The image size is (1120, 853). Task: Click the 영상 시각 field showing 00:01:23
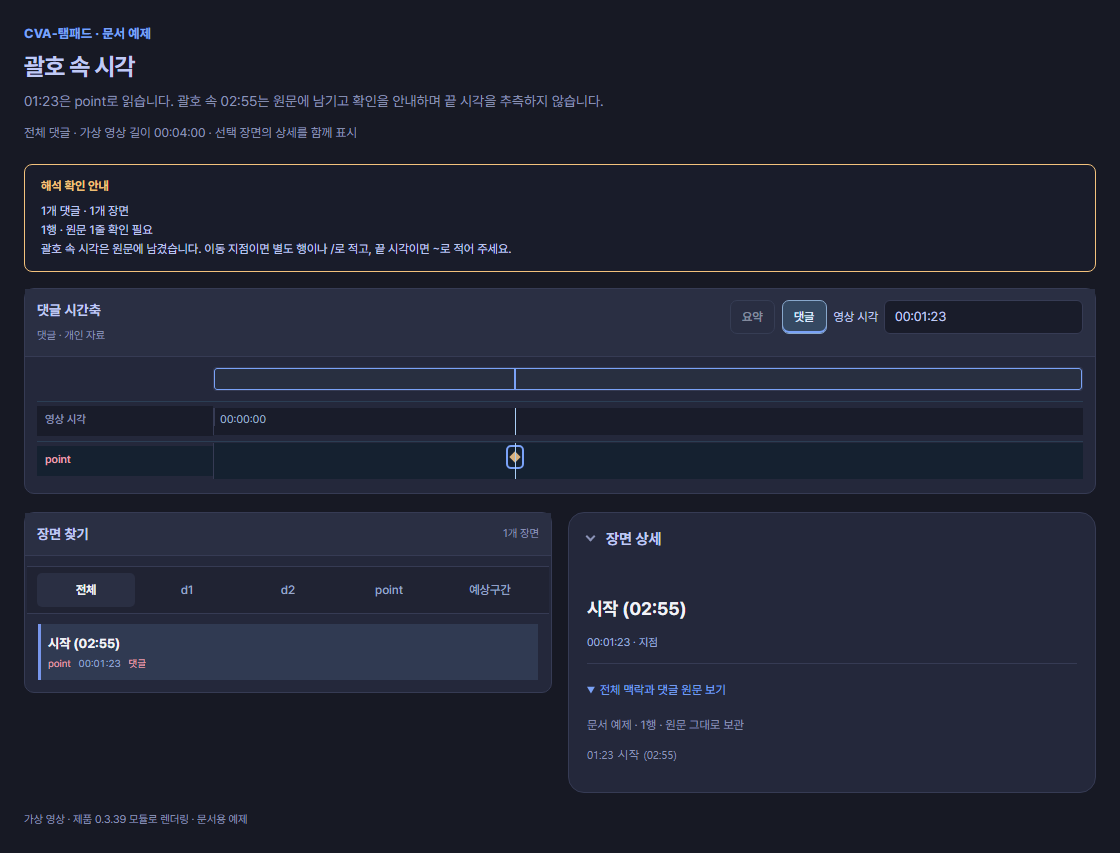983,316
